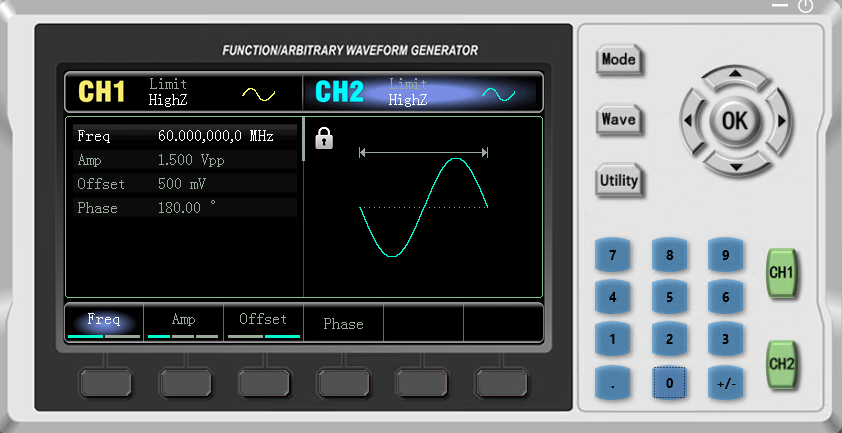Click the down arrow navigation key
The width and height of the screenshot is (842, 433).
[x=736, y=164]
